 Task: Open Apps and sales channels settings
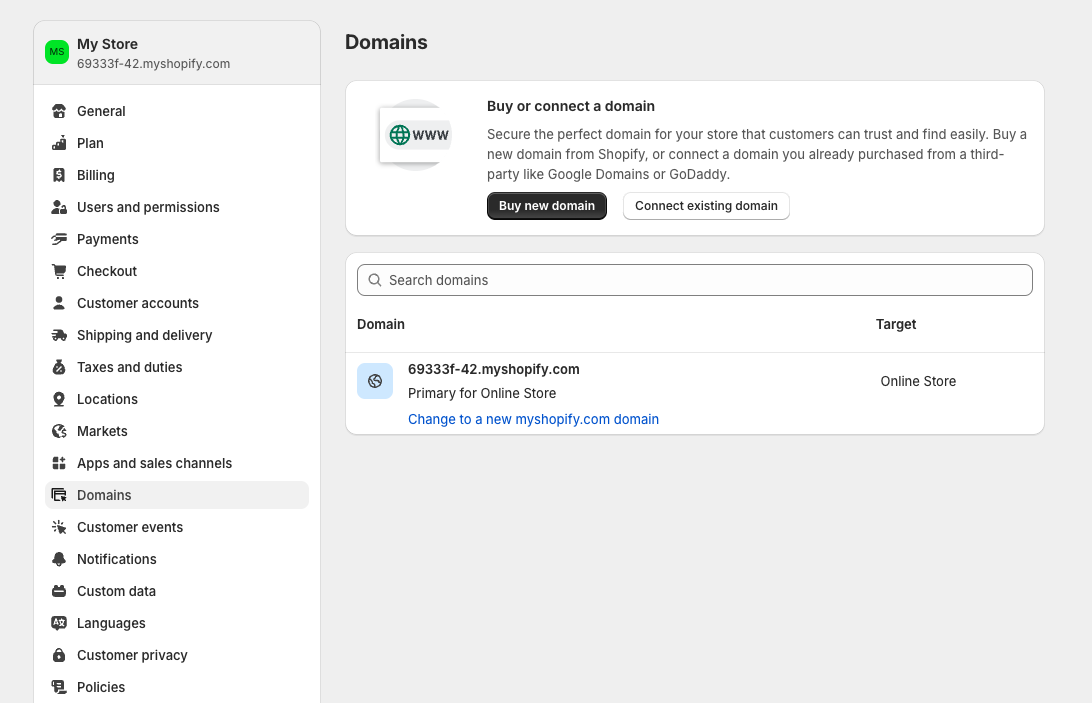(154, 463)
